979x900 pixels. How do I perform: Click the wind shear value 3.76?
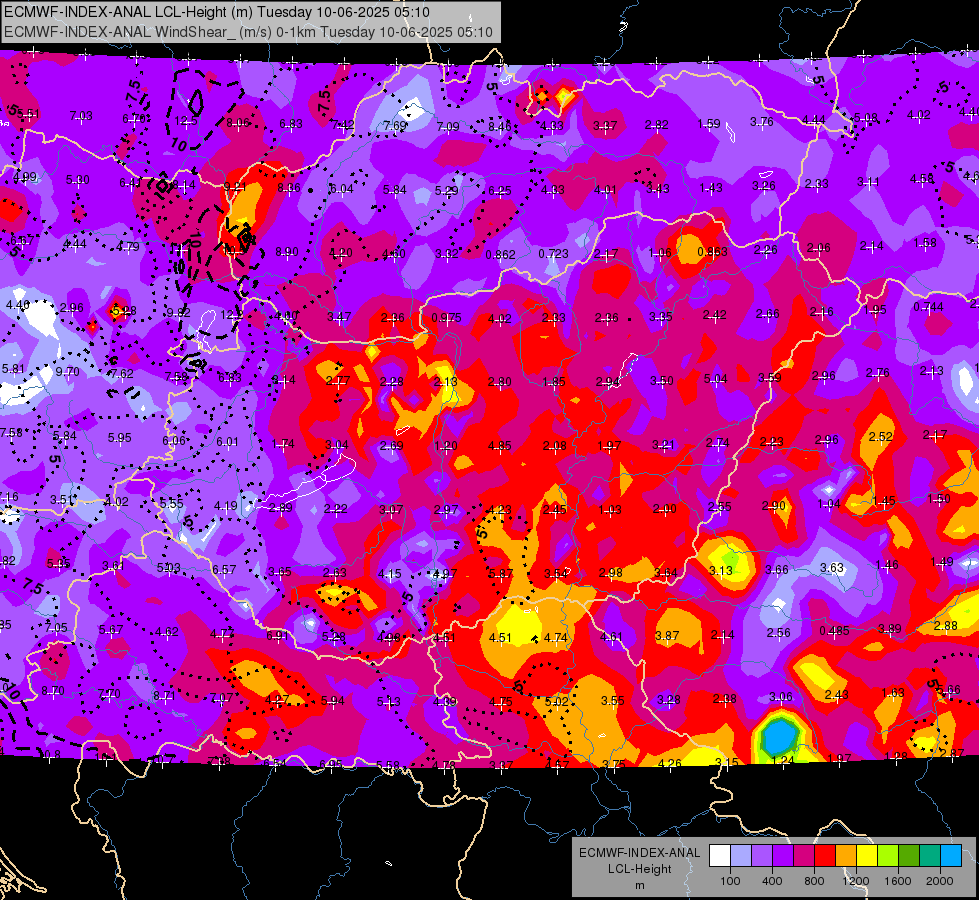click(x=762, y=122)
